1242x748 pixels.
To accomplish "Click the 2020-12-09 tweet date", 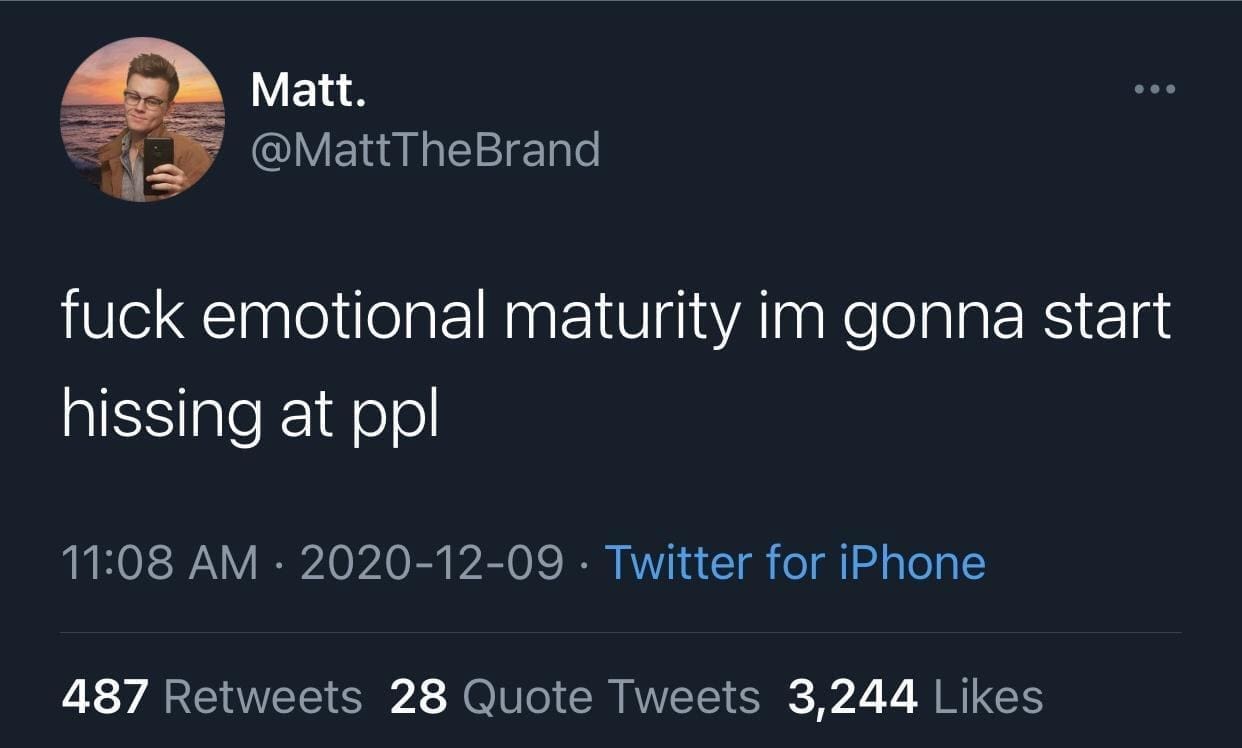I will [x=429, y=562].
